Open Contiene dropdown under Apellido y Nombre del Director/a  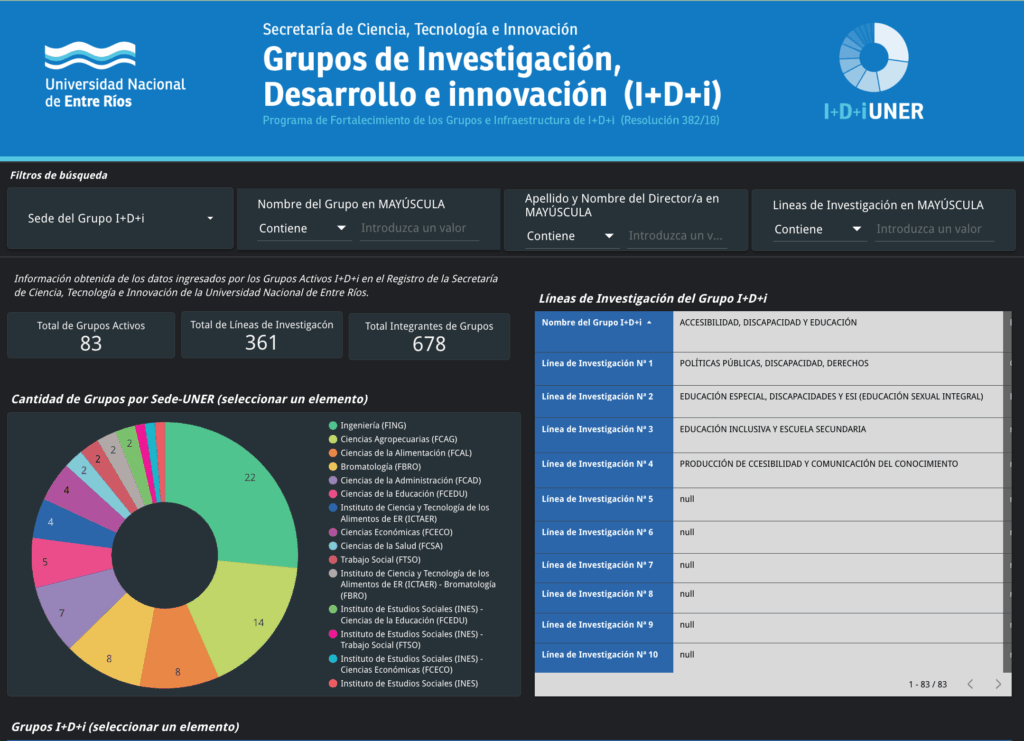click(x=570, y=236)
